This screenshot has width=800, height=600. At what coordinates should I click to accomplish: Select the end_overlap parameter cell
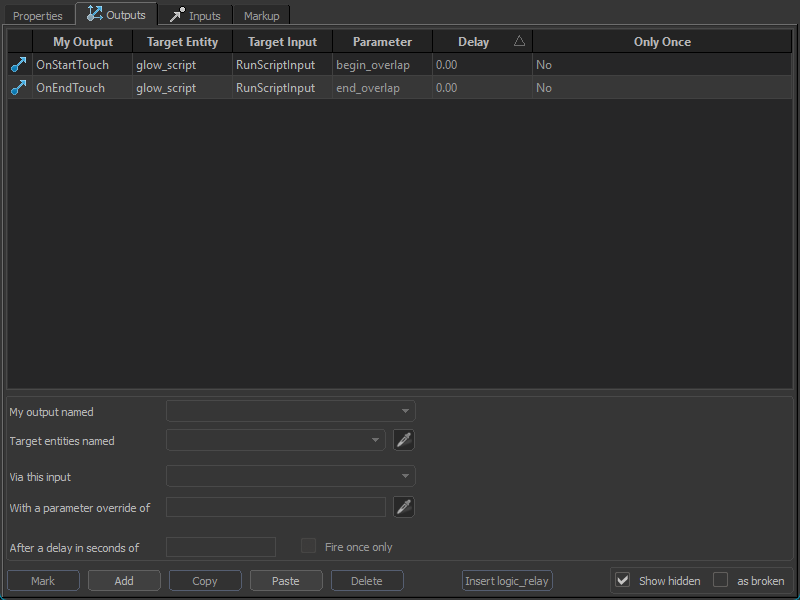368,88
